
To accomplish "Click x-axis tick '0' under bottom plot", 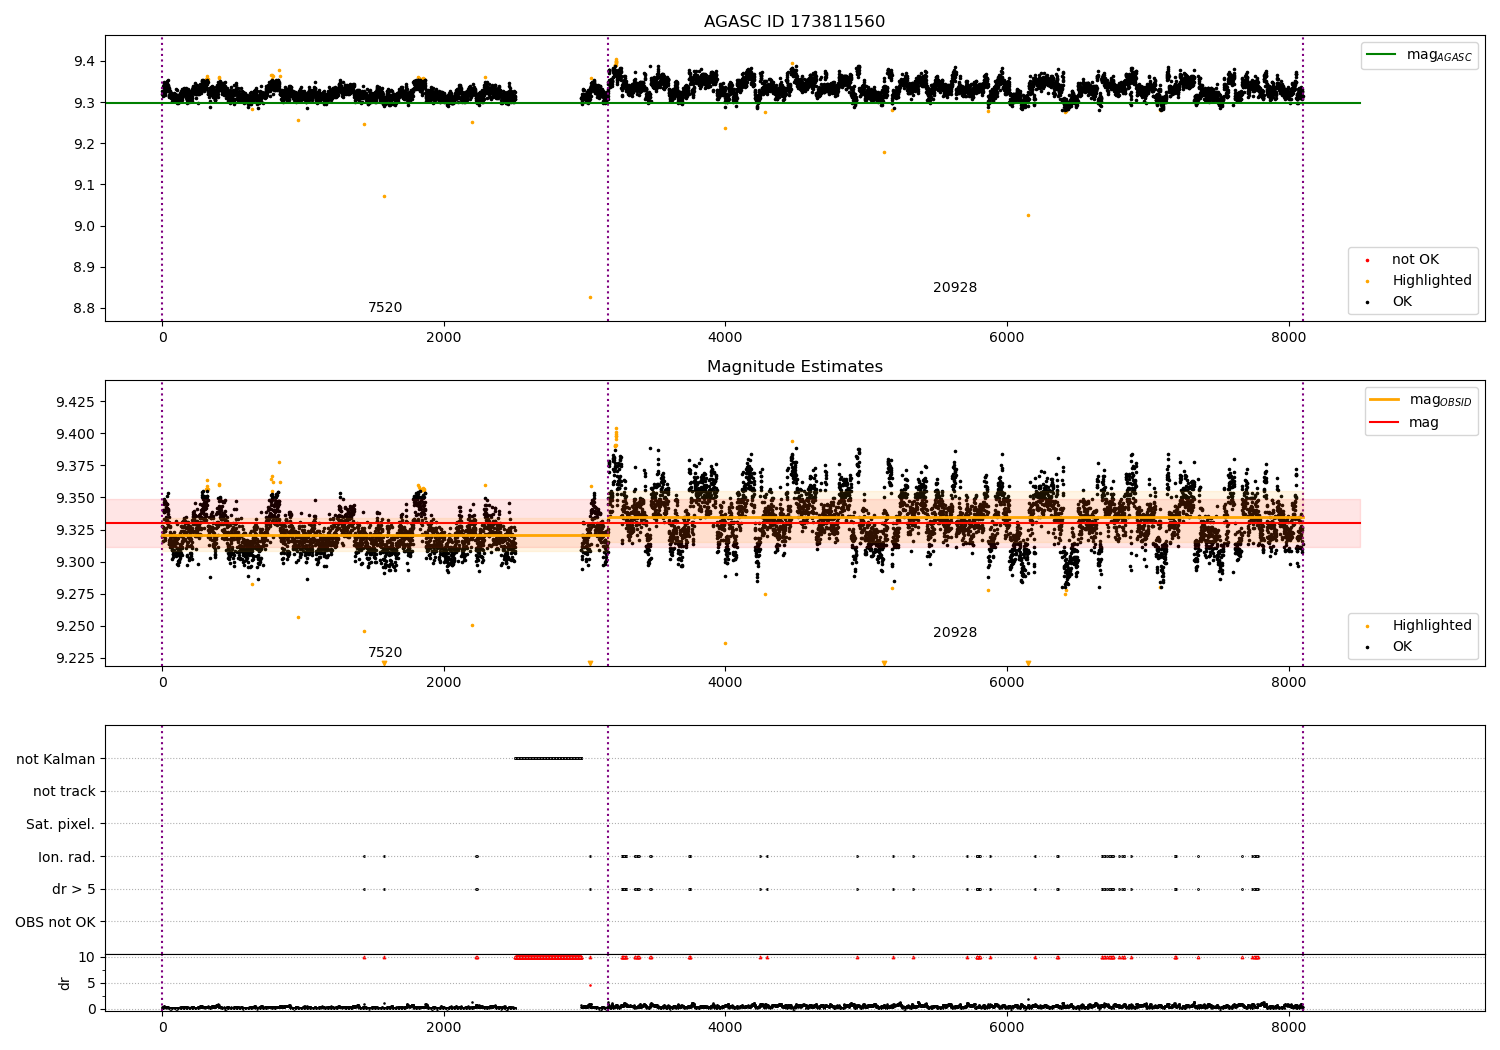I will click(162, 1027).
